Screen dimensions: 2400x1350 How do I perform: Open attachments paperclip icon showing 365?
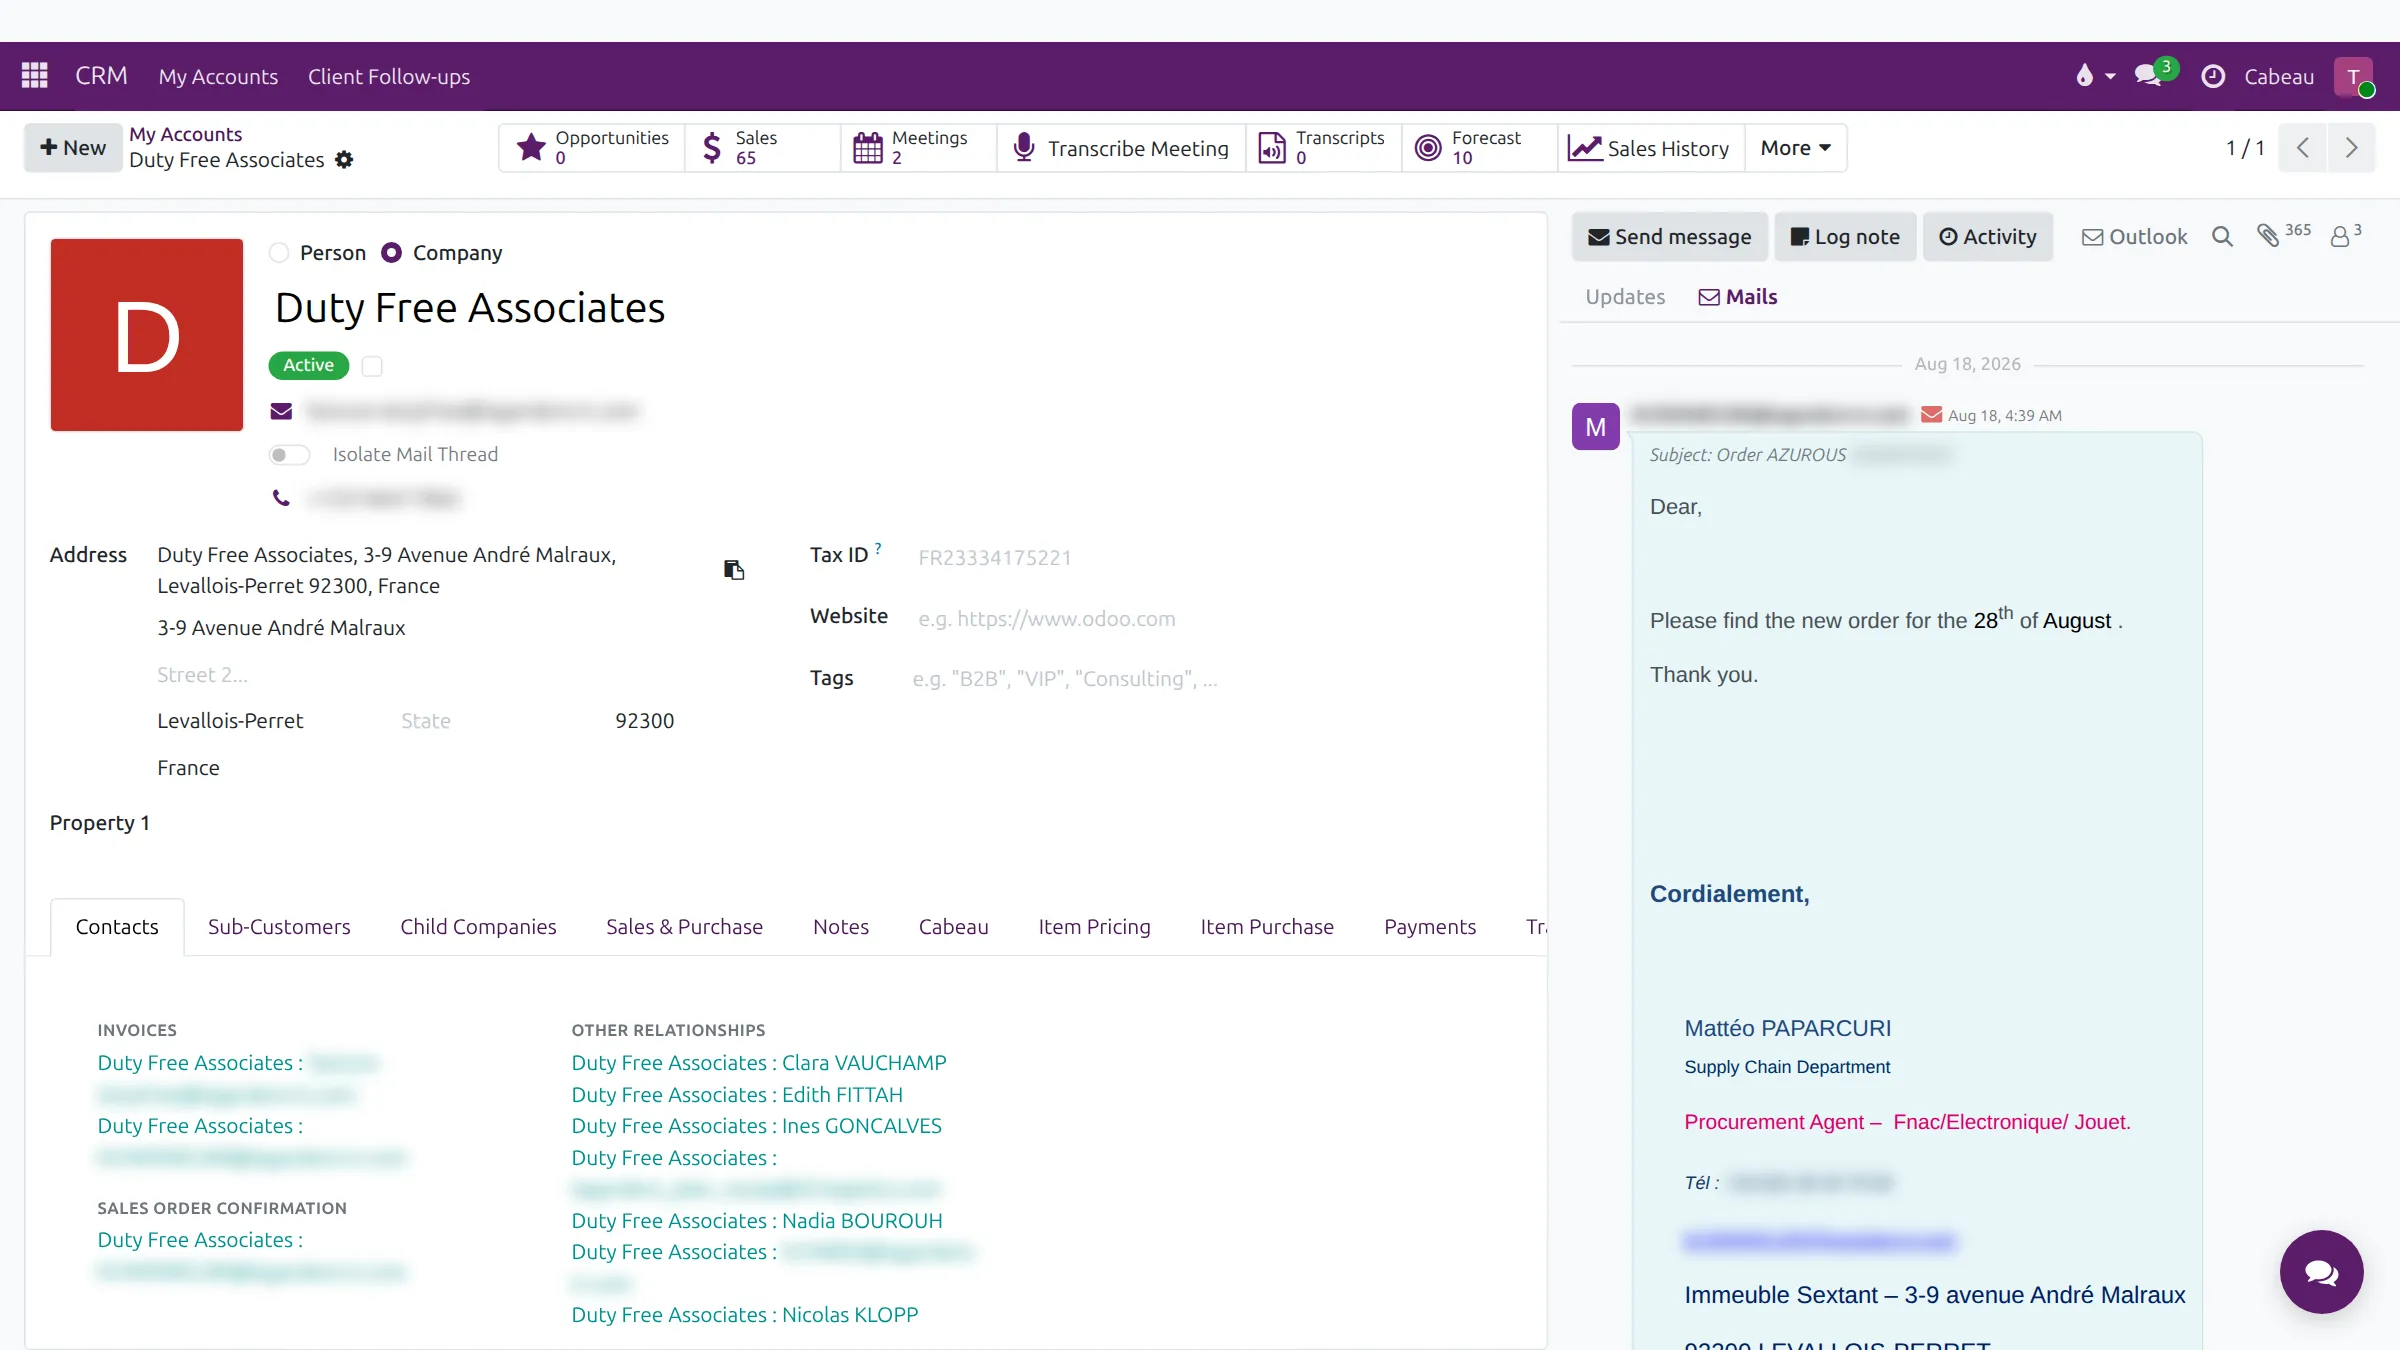point(2284,234)
